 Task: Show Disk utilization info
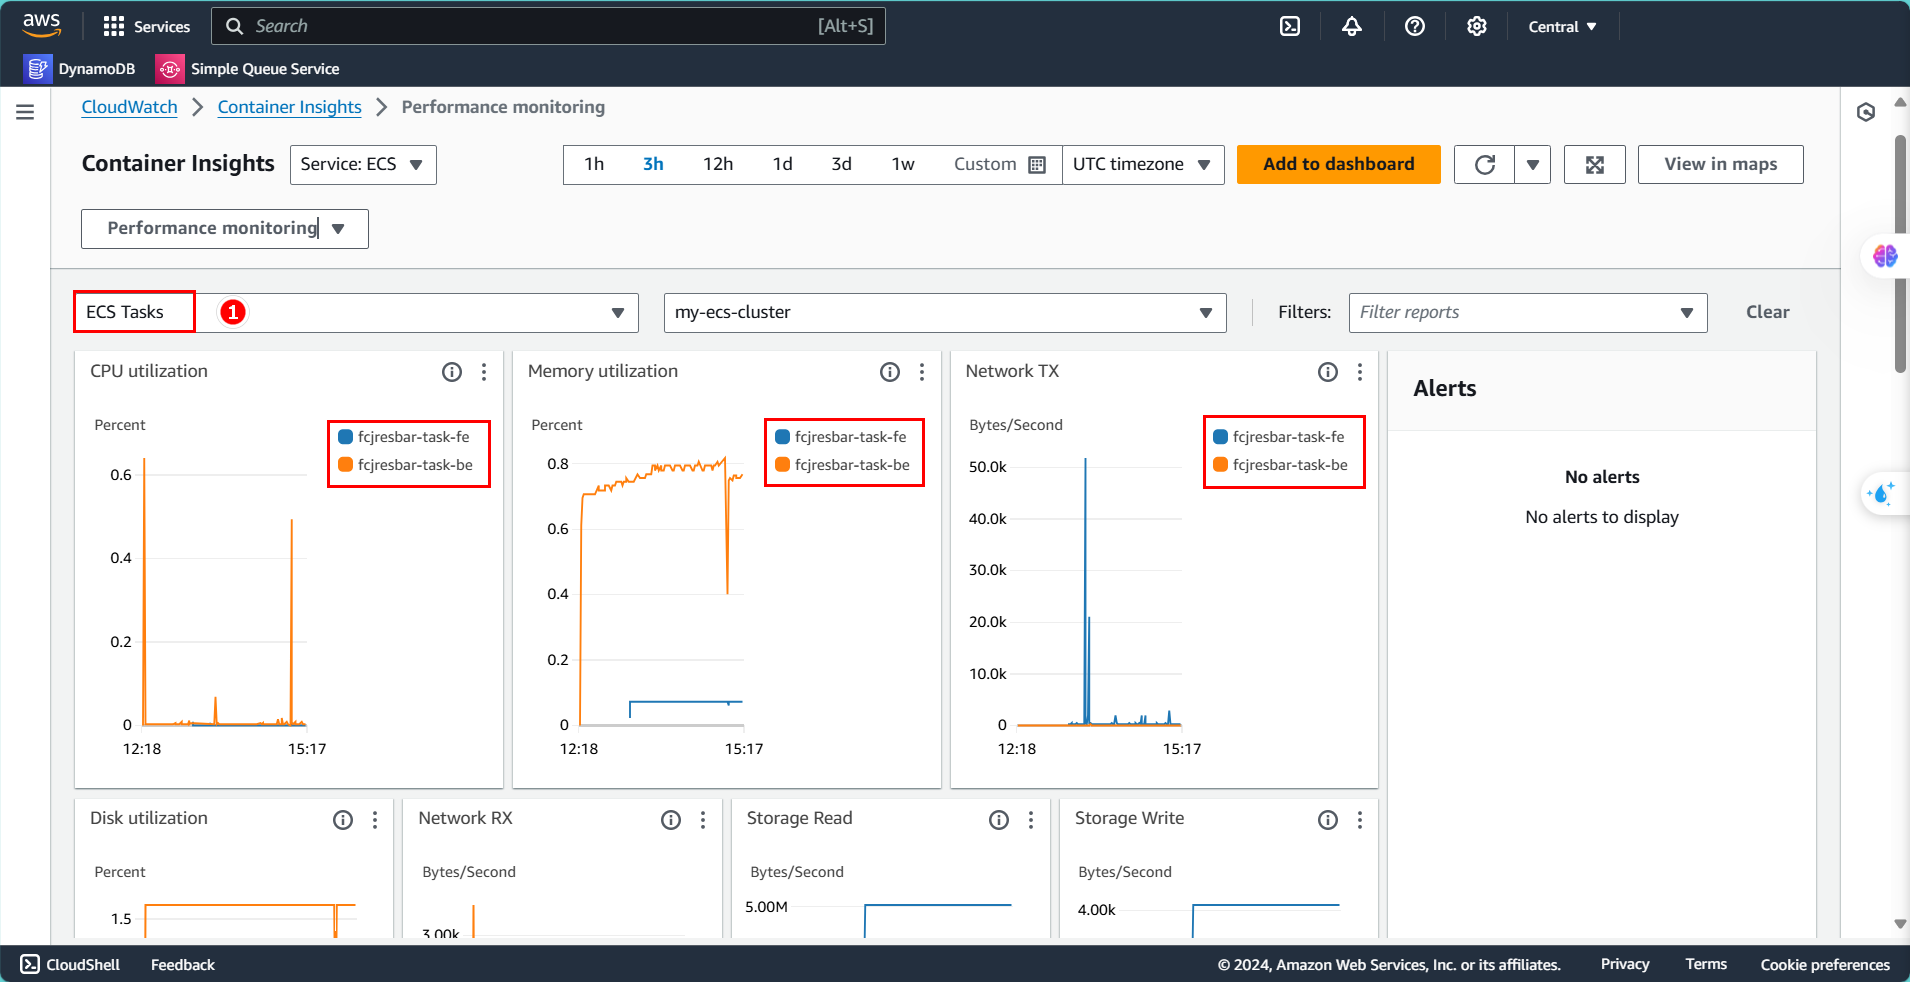click(343, 820)
